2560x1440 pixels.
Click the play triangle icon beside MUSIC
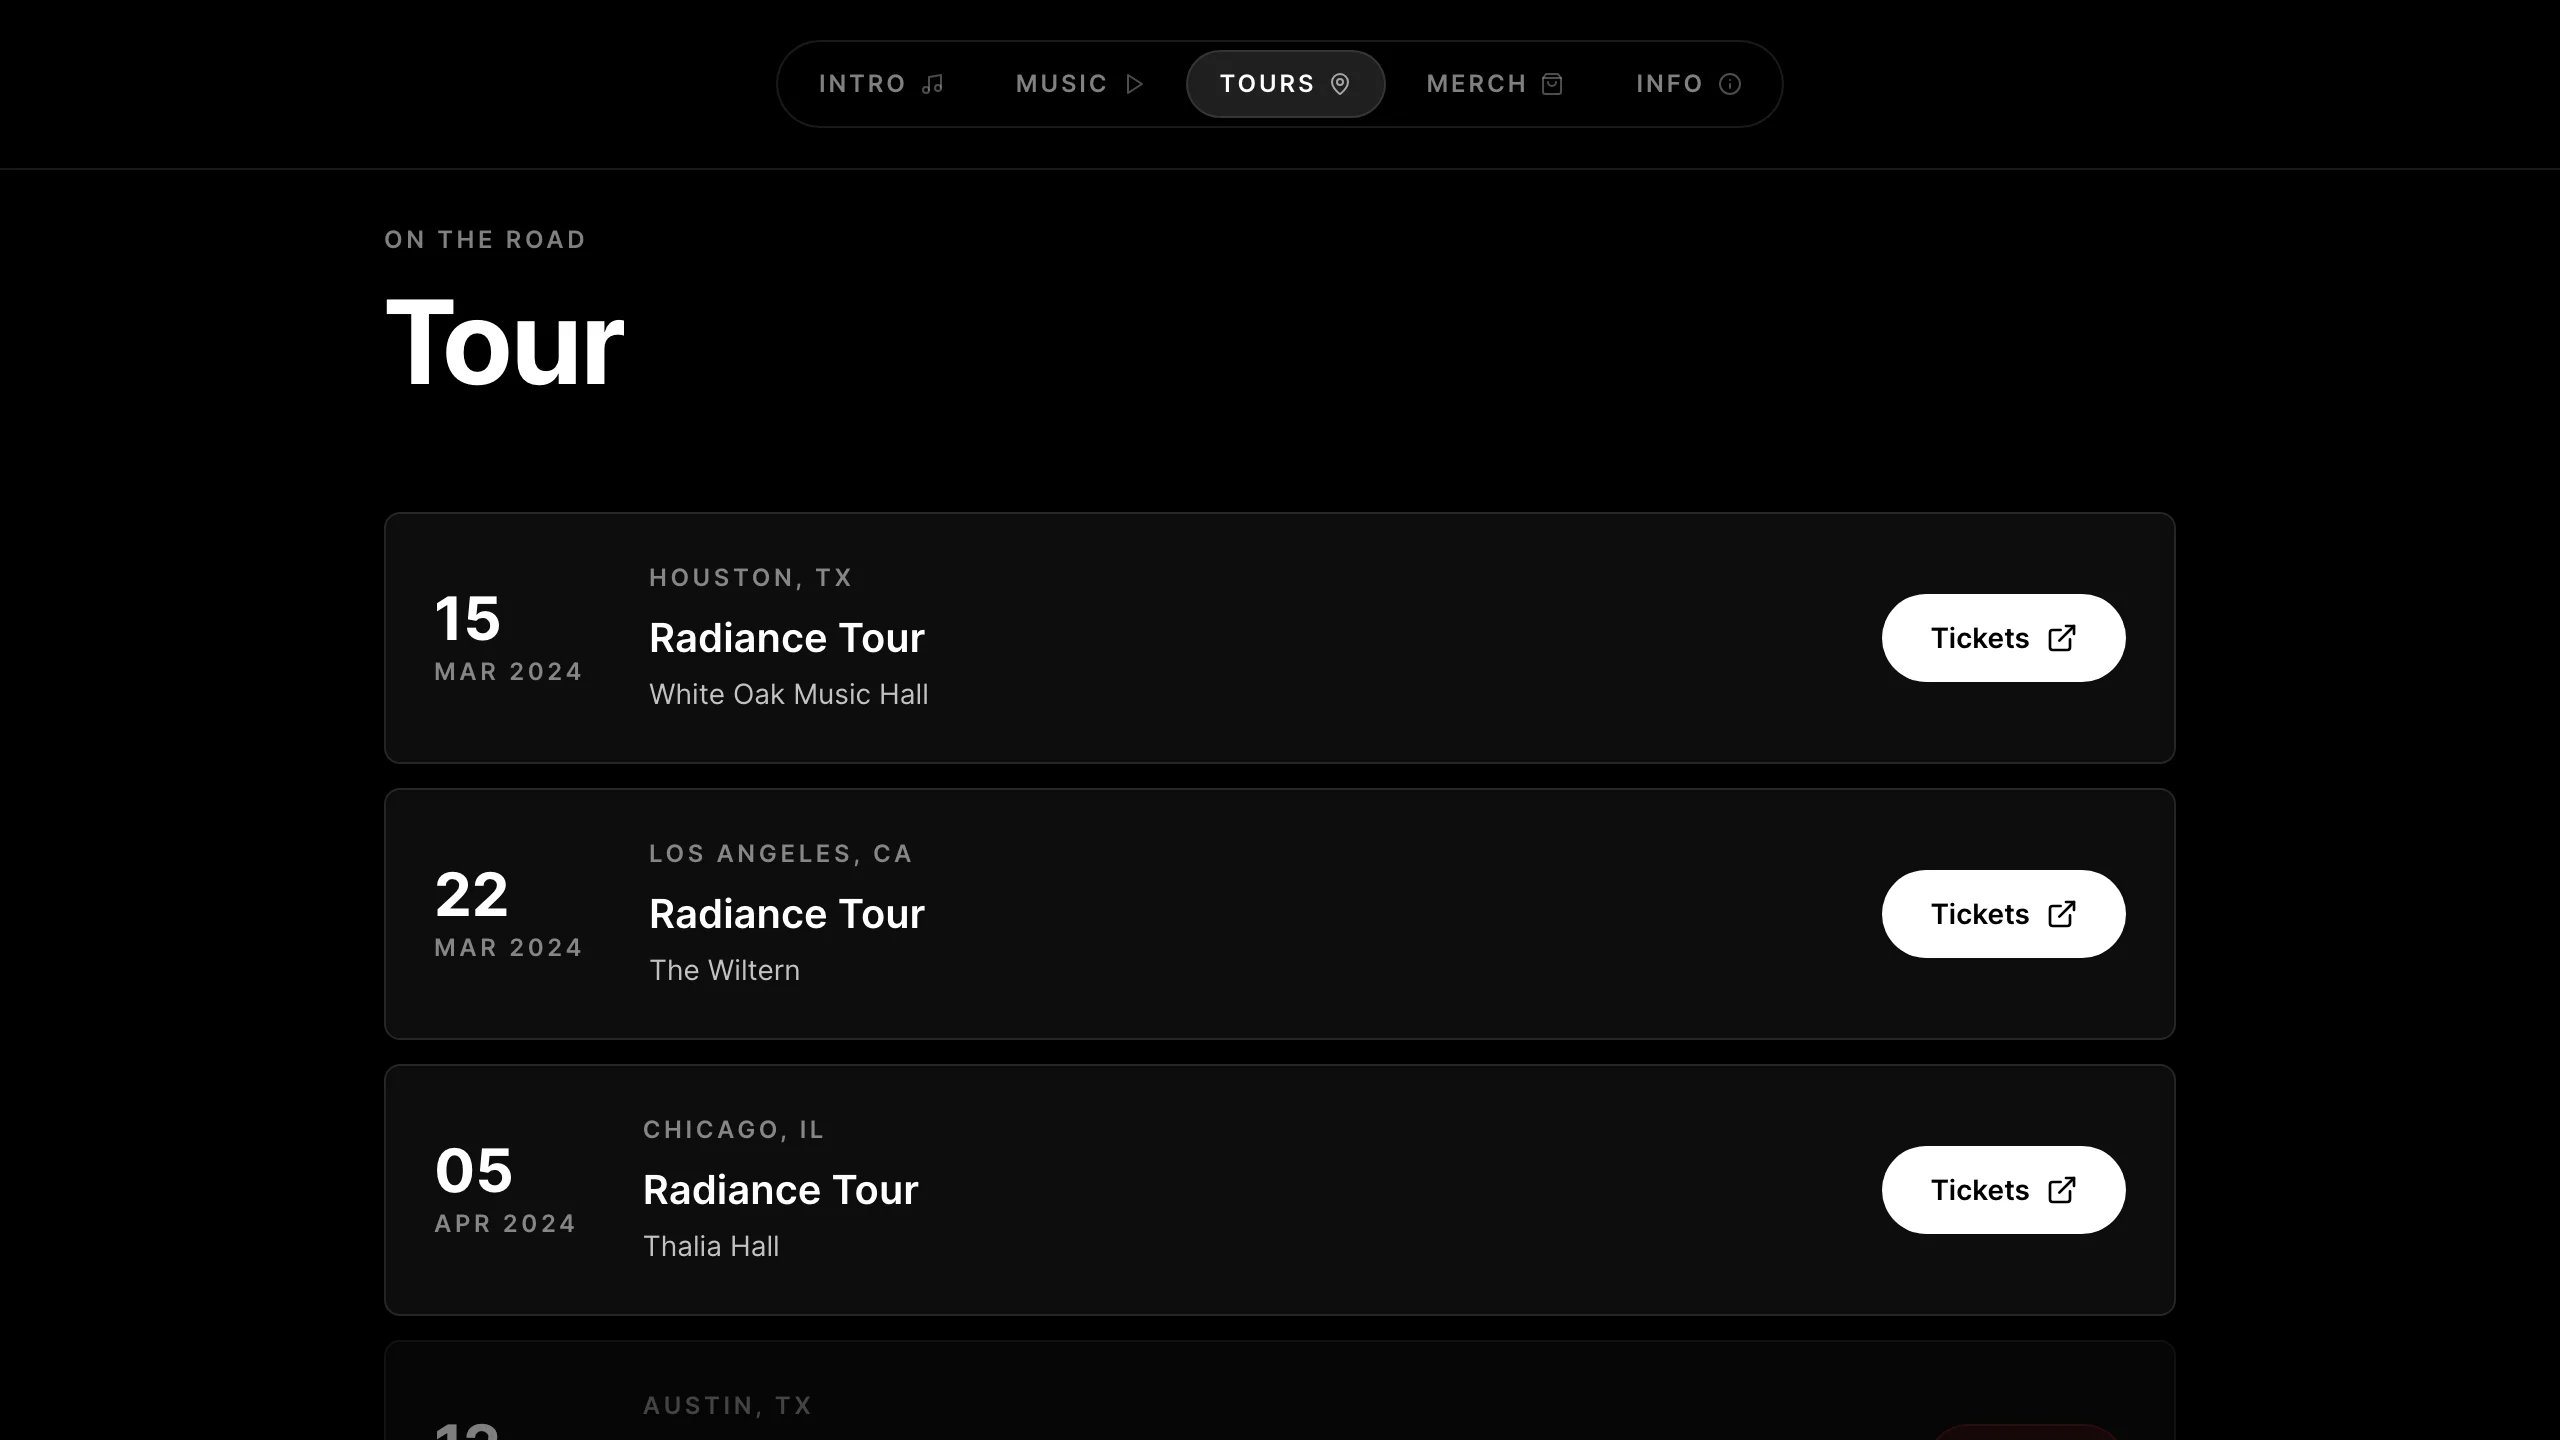point(1134,84)
